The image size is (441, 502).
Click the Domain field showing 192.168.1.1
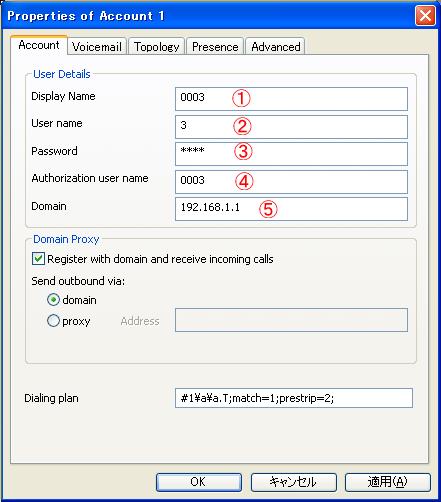point(291,209)
